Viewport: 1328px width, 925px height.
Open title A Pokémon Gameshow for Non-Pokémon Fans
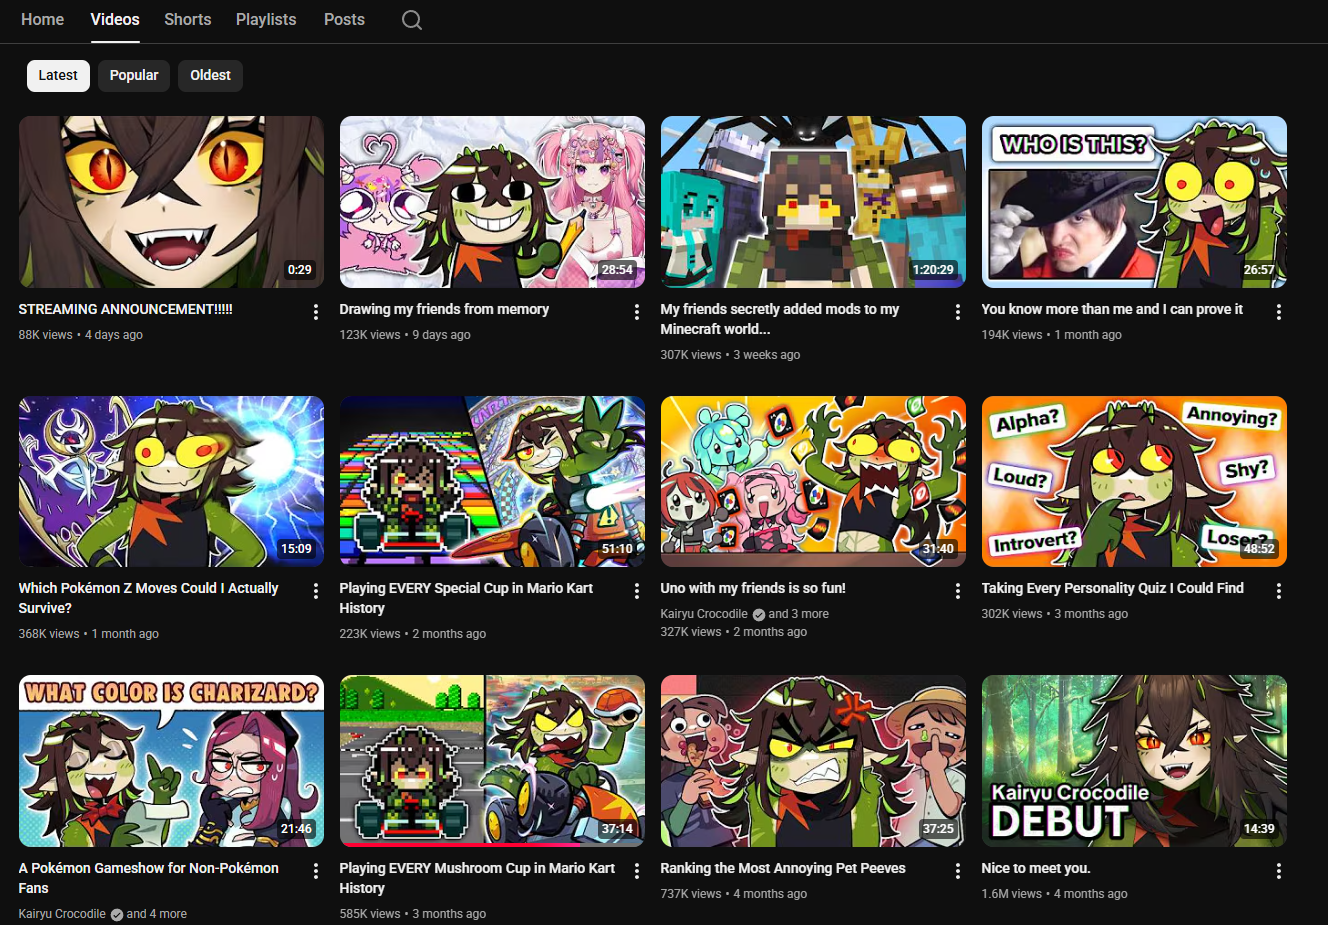coord(149,878)
